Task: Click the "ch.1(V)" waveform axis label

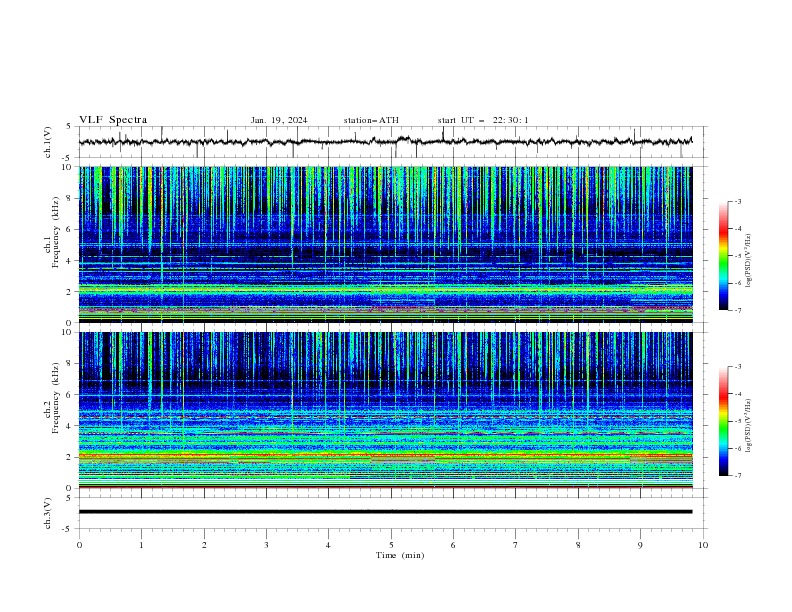Action: tap(48, 142)
